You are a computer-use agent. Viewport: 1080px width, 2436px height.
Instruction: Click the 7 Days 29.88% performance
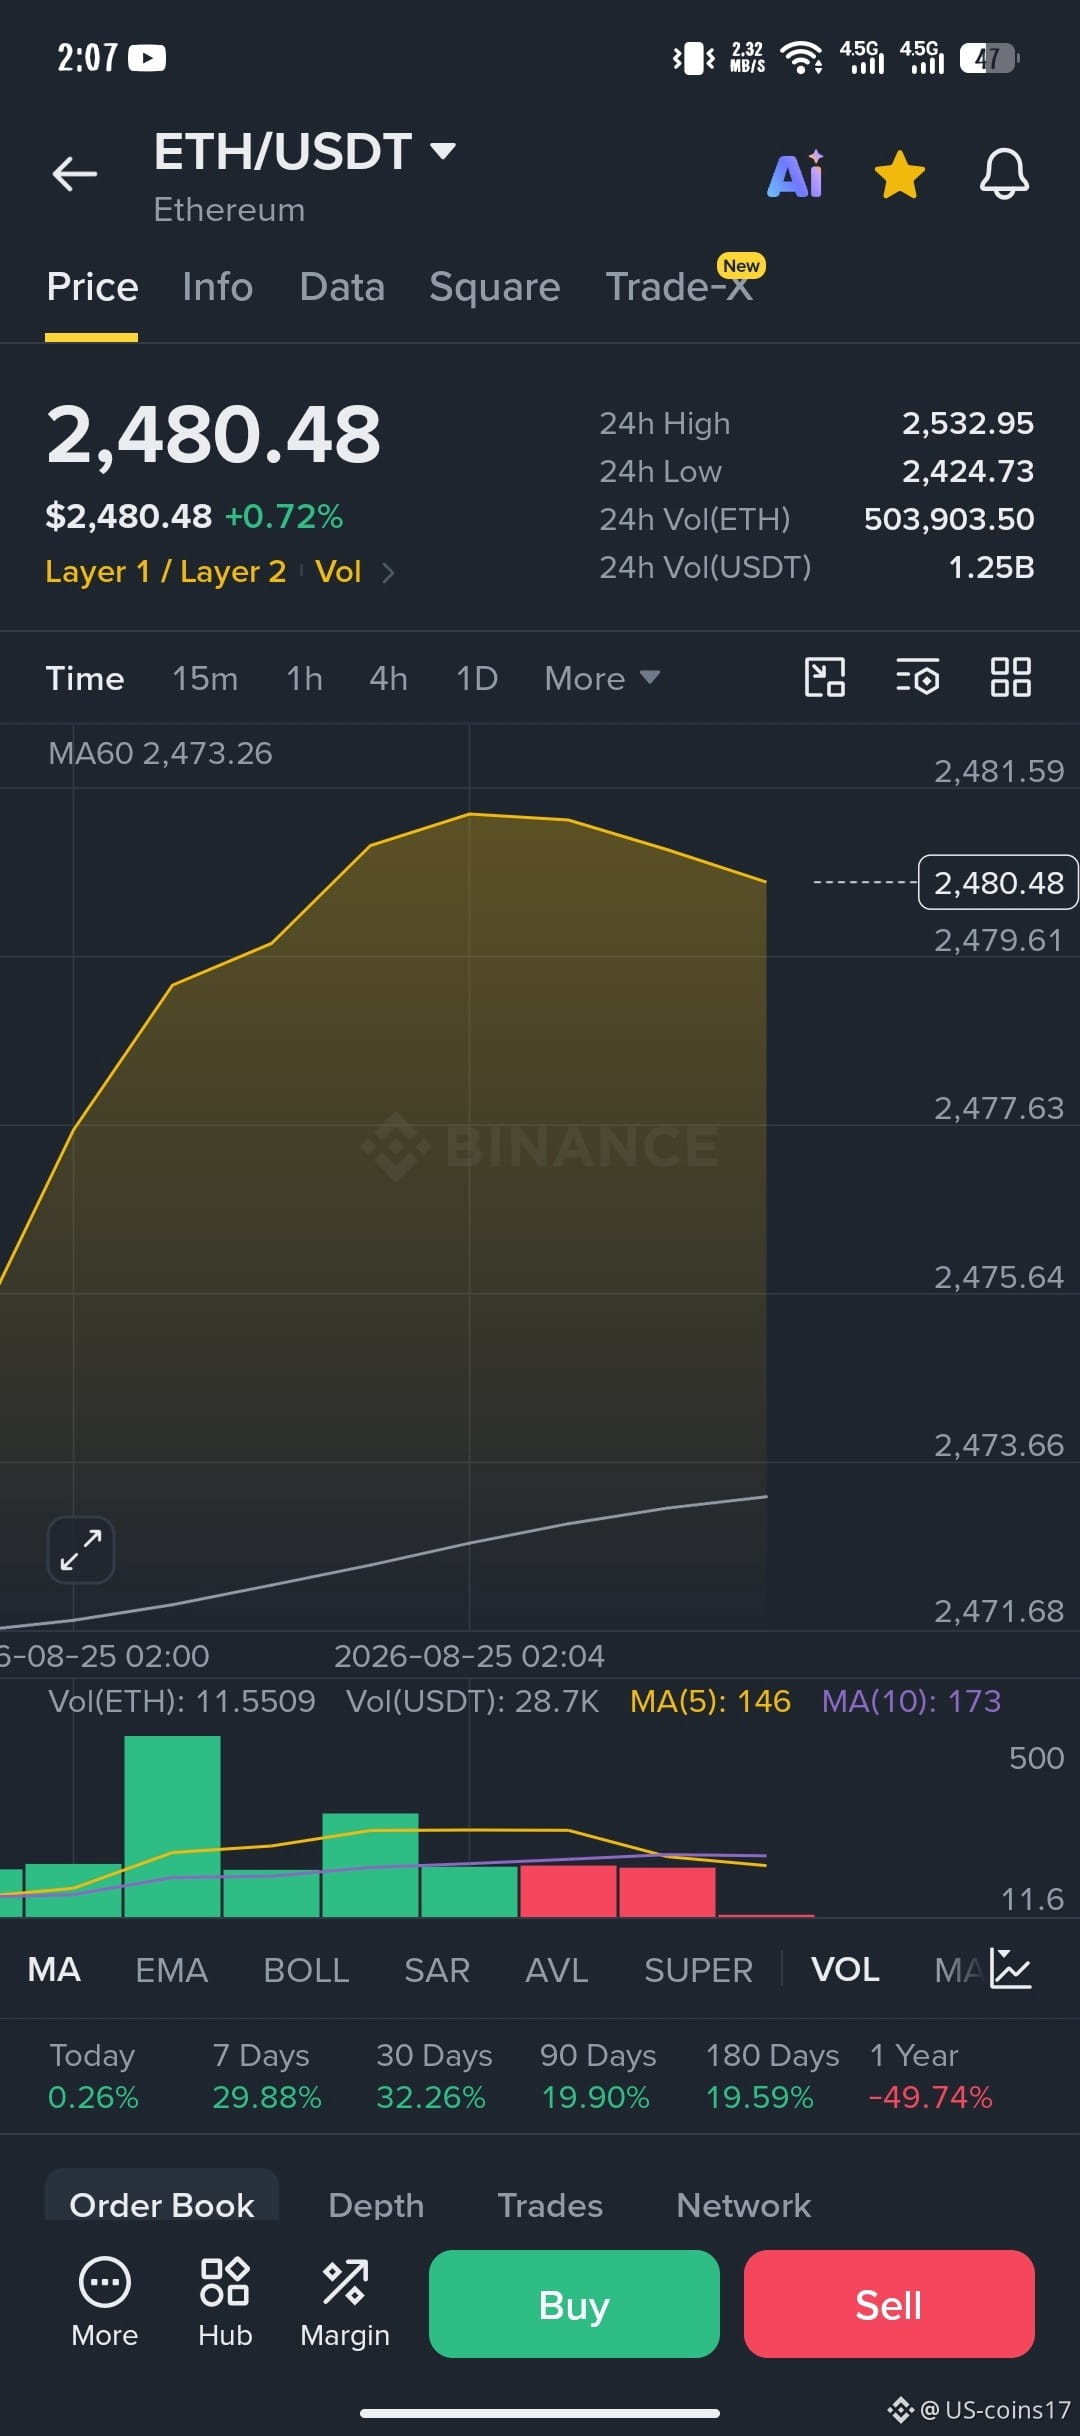(267, 2076)
